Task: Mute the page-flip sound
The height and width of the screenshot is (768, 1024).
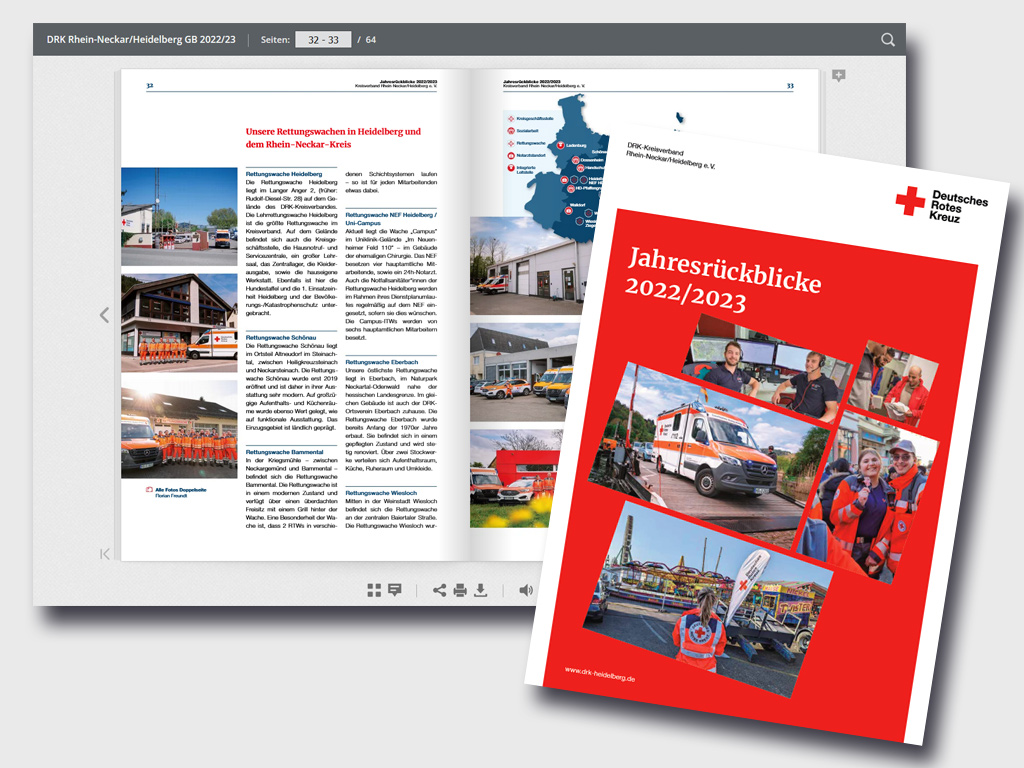Action: pyautogui.click(x=525, y=590)
